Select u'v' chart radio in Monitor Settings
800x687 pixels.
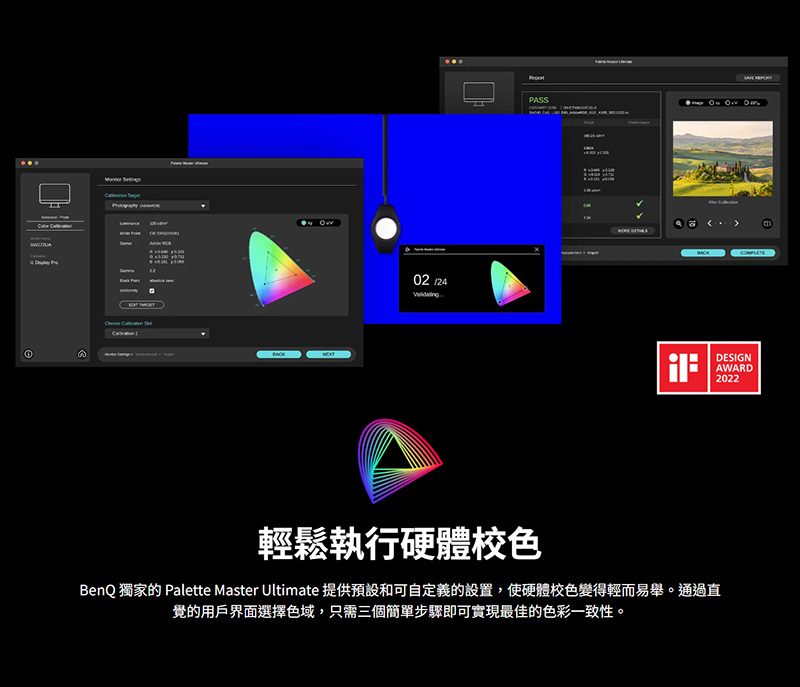tap(322, 223)
